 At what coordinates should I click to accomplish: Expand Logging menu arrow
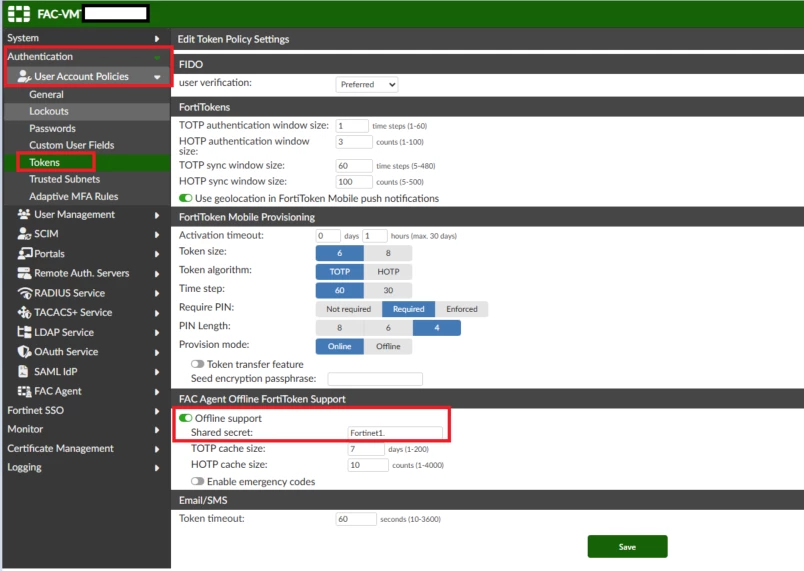(157, 468)
